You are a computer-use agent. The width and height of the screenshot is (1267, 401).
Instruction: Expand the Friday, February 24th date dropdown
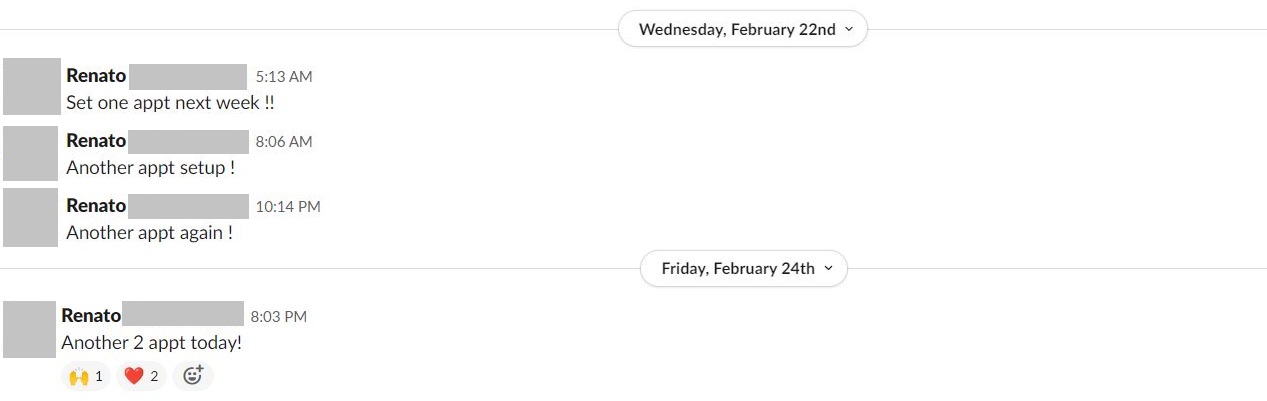click(x=744, y=268)
